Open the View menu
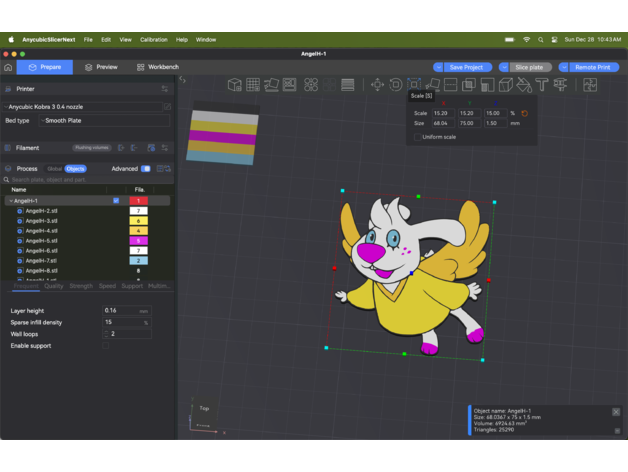This screenshot has height=472, width=628. point(125,40)
